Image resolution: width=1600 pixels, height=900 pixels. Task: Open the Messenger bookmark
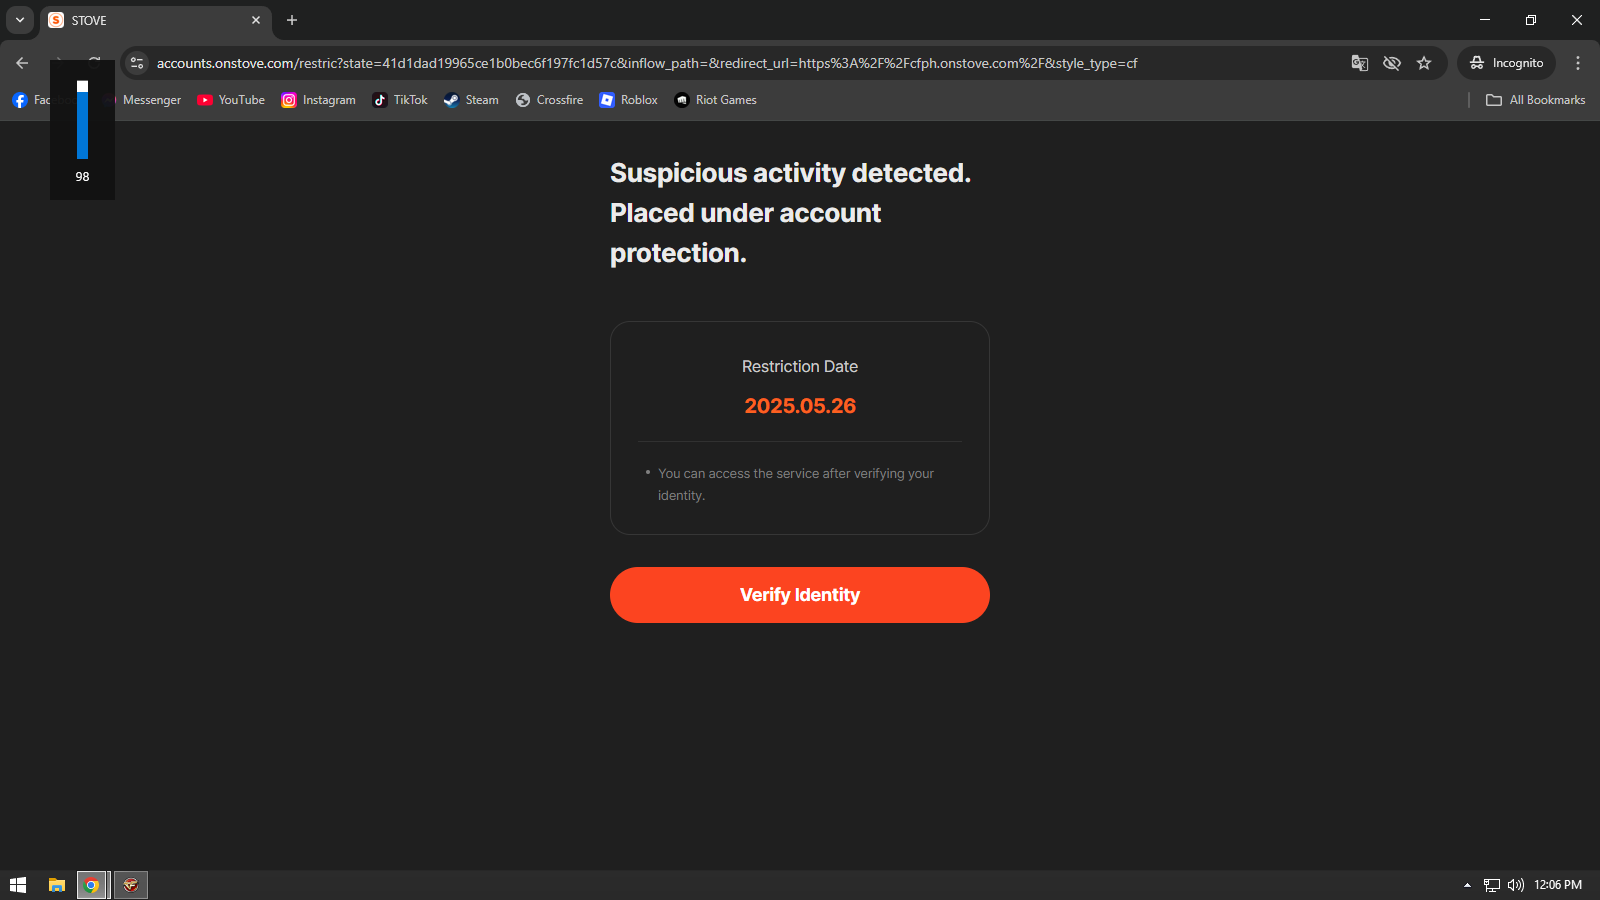point(147,100)
